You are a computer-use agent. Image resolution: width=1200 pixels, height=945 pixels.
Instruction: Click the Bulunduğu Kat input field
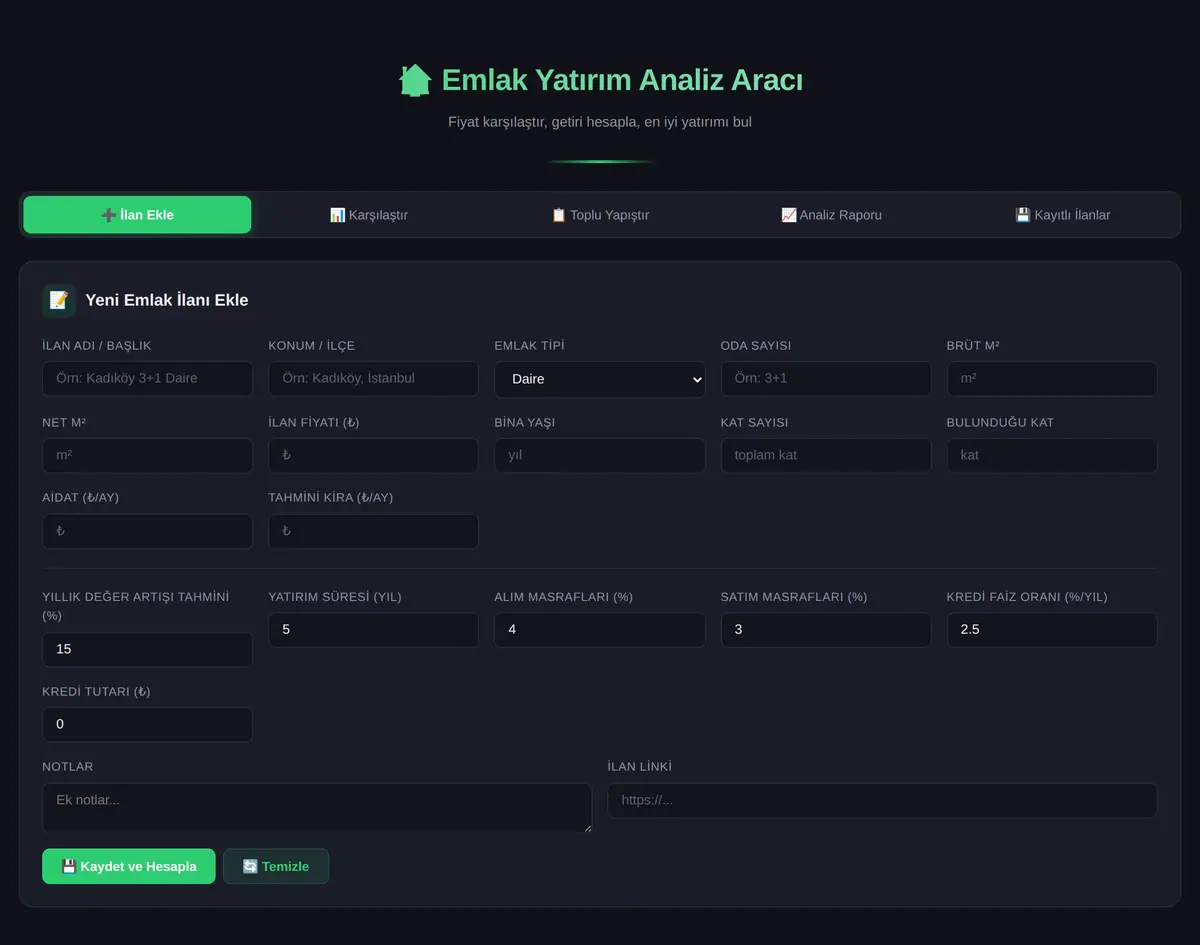(1052, 455)
